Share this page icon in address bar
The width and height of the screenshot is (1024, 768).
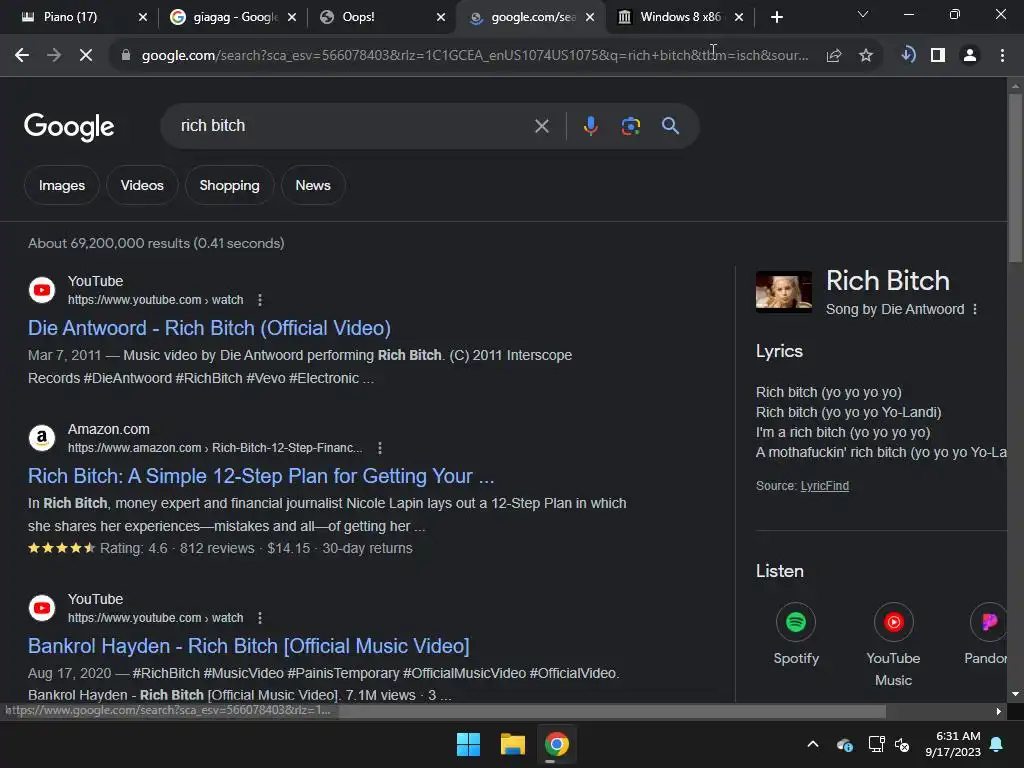pos(834,56)
